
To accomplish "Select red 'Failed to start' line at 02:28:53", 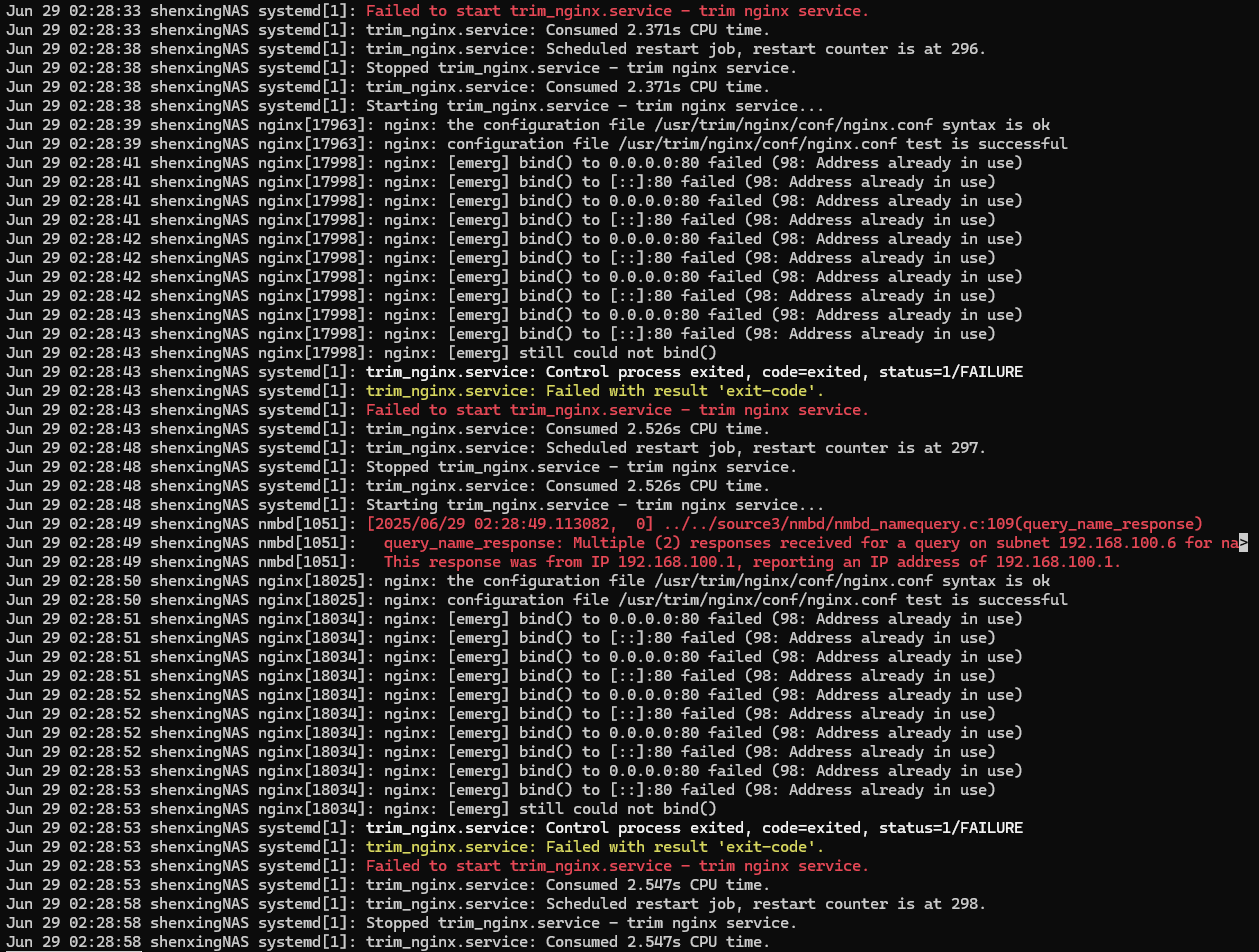I will pyautogui.click(x=438, y=866).
